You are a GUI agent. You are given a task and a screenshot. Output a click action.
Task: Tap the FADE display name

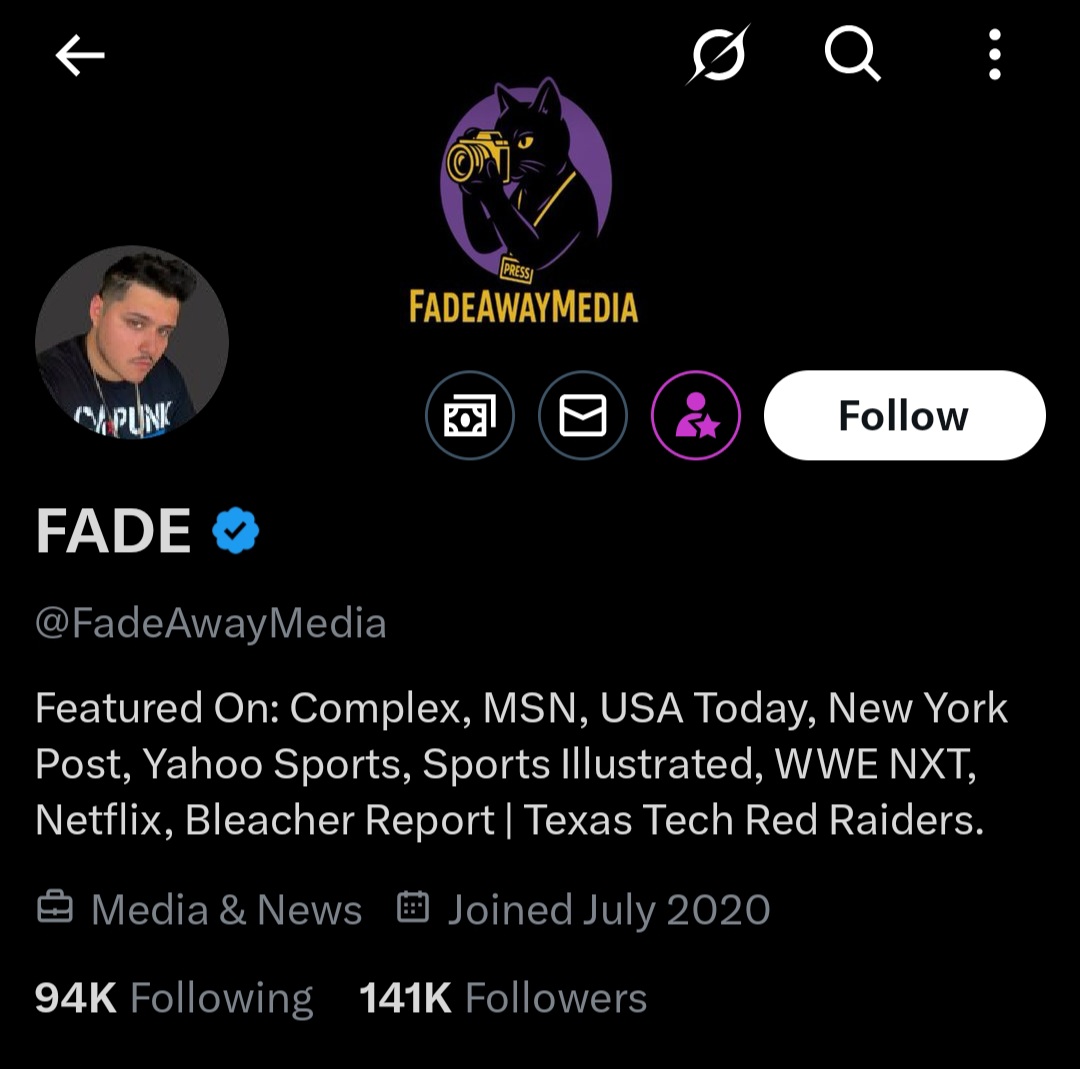[x=113, y=531]
